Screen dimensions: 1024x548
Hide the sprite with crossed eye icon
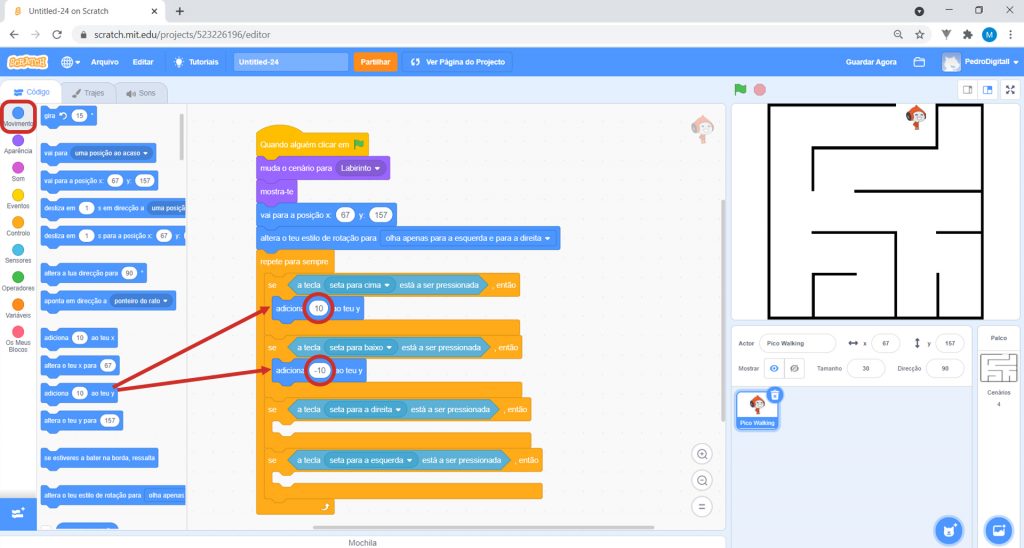tap(794, 368)
